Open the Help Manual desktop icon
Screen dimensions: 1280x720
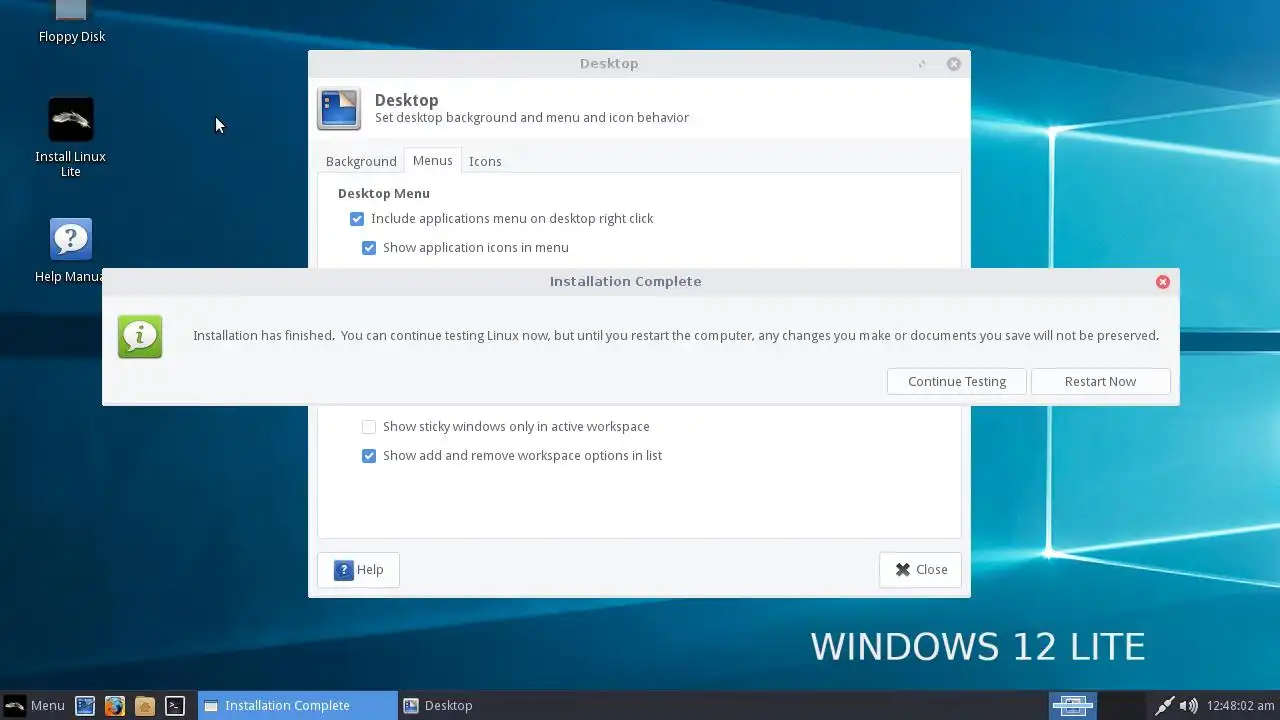point(71,250)
